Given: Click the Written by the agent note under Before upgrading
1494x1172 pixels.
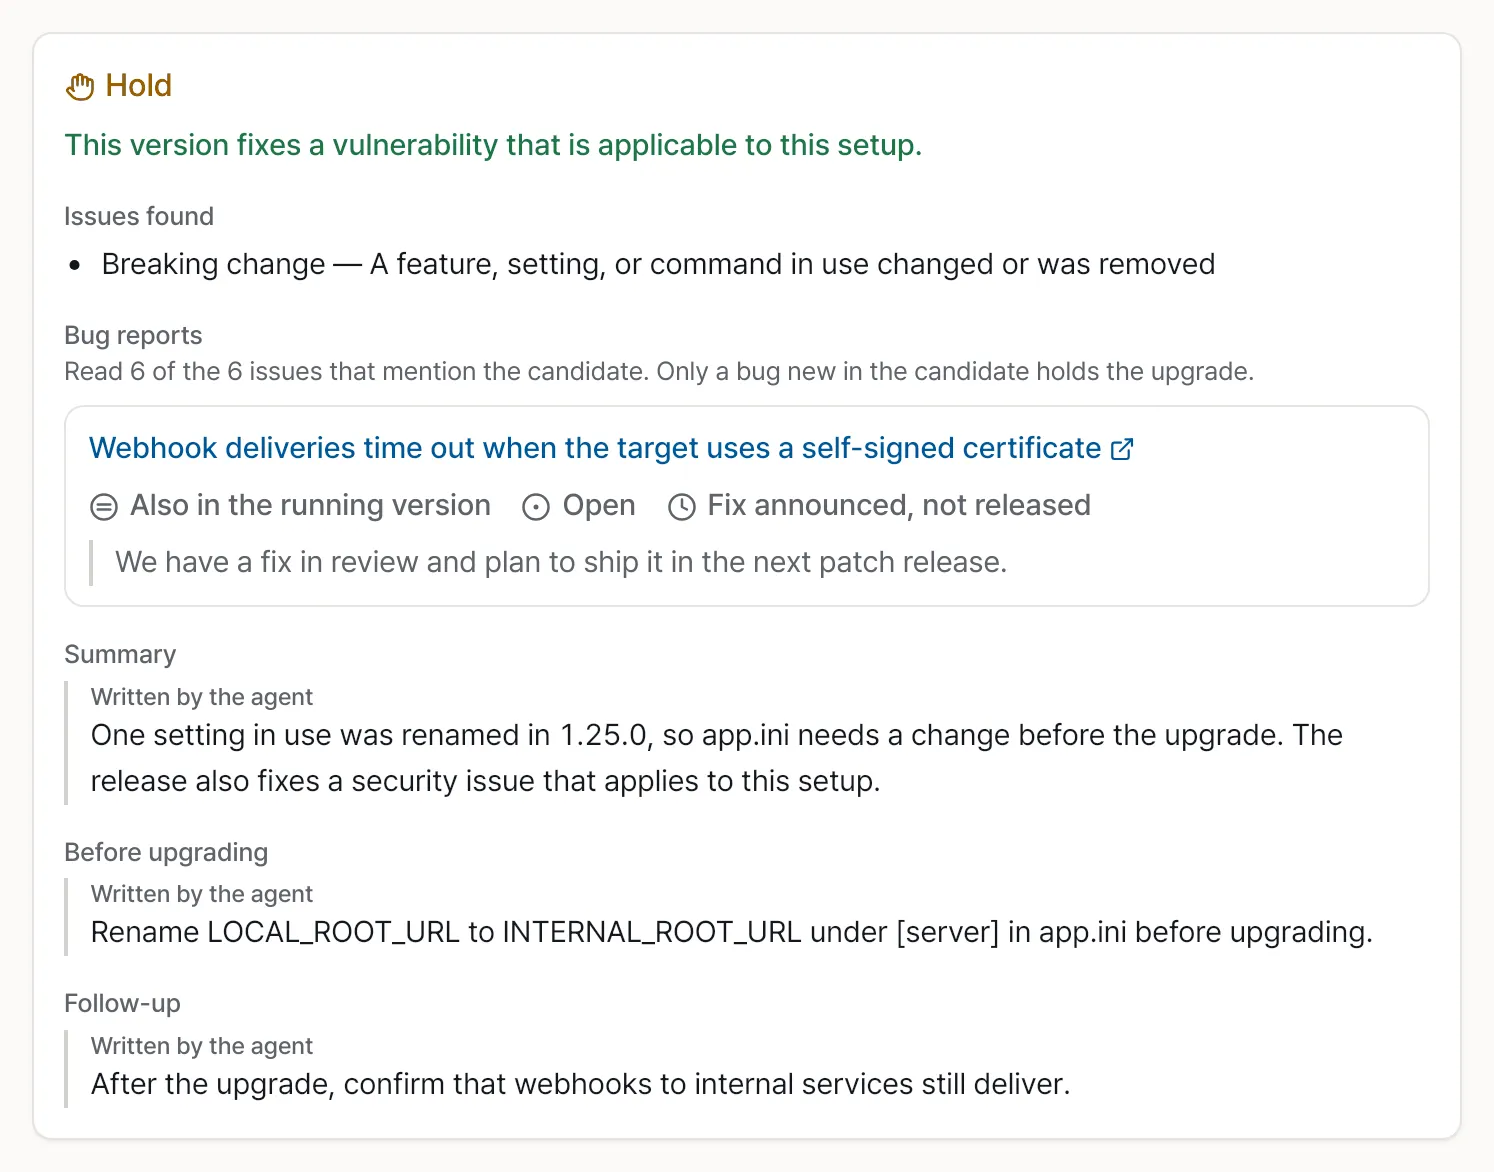Looking at the screenshot, I should [x=202, y=894].
